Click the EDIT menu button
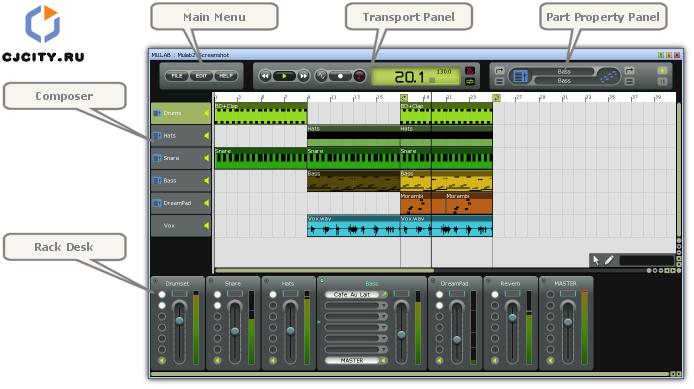Screen dimensions: 694x389 pos(201,76)
